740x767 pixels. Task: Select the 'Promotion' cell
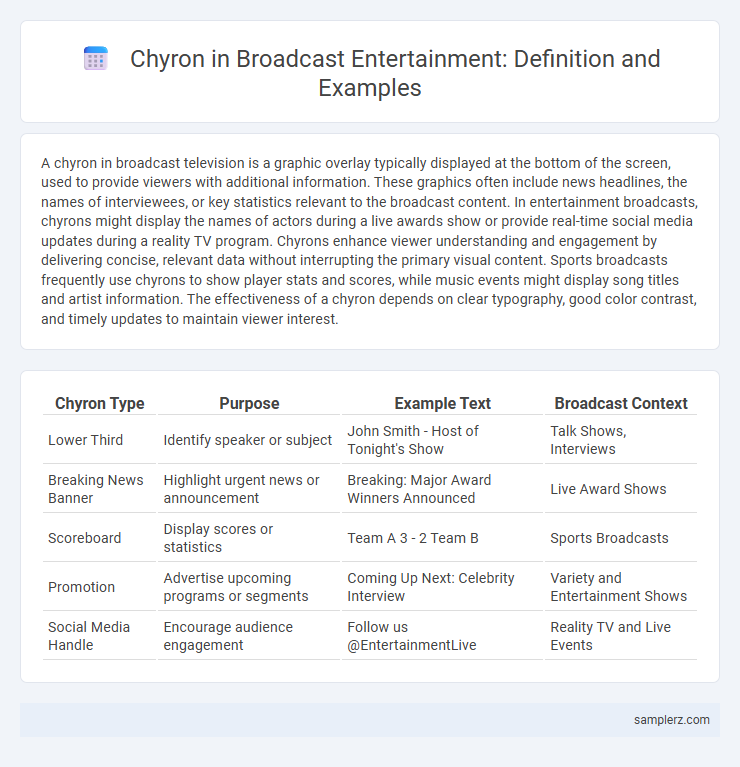tap(99, 587)
